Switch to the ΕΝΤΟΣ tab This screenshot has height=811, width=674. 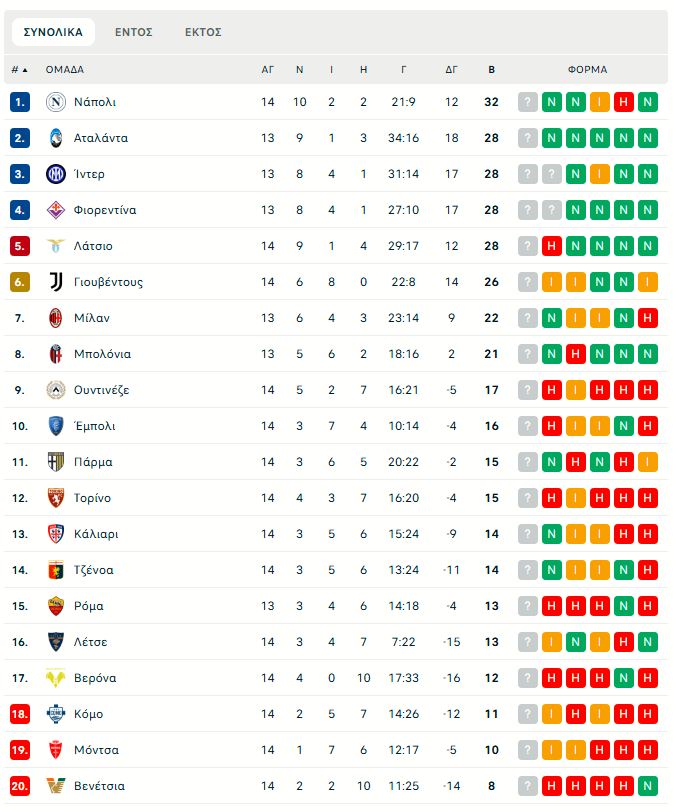[x=133, y=32]
